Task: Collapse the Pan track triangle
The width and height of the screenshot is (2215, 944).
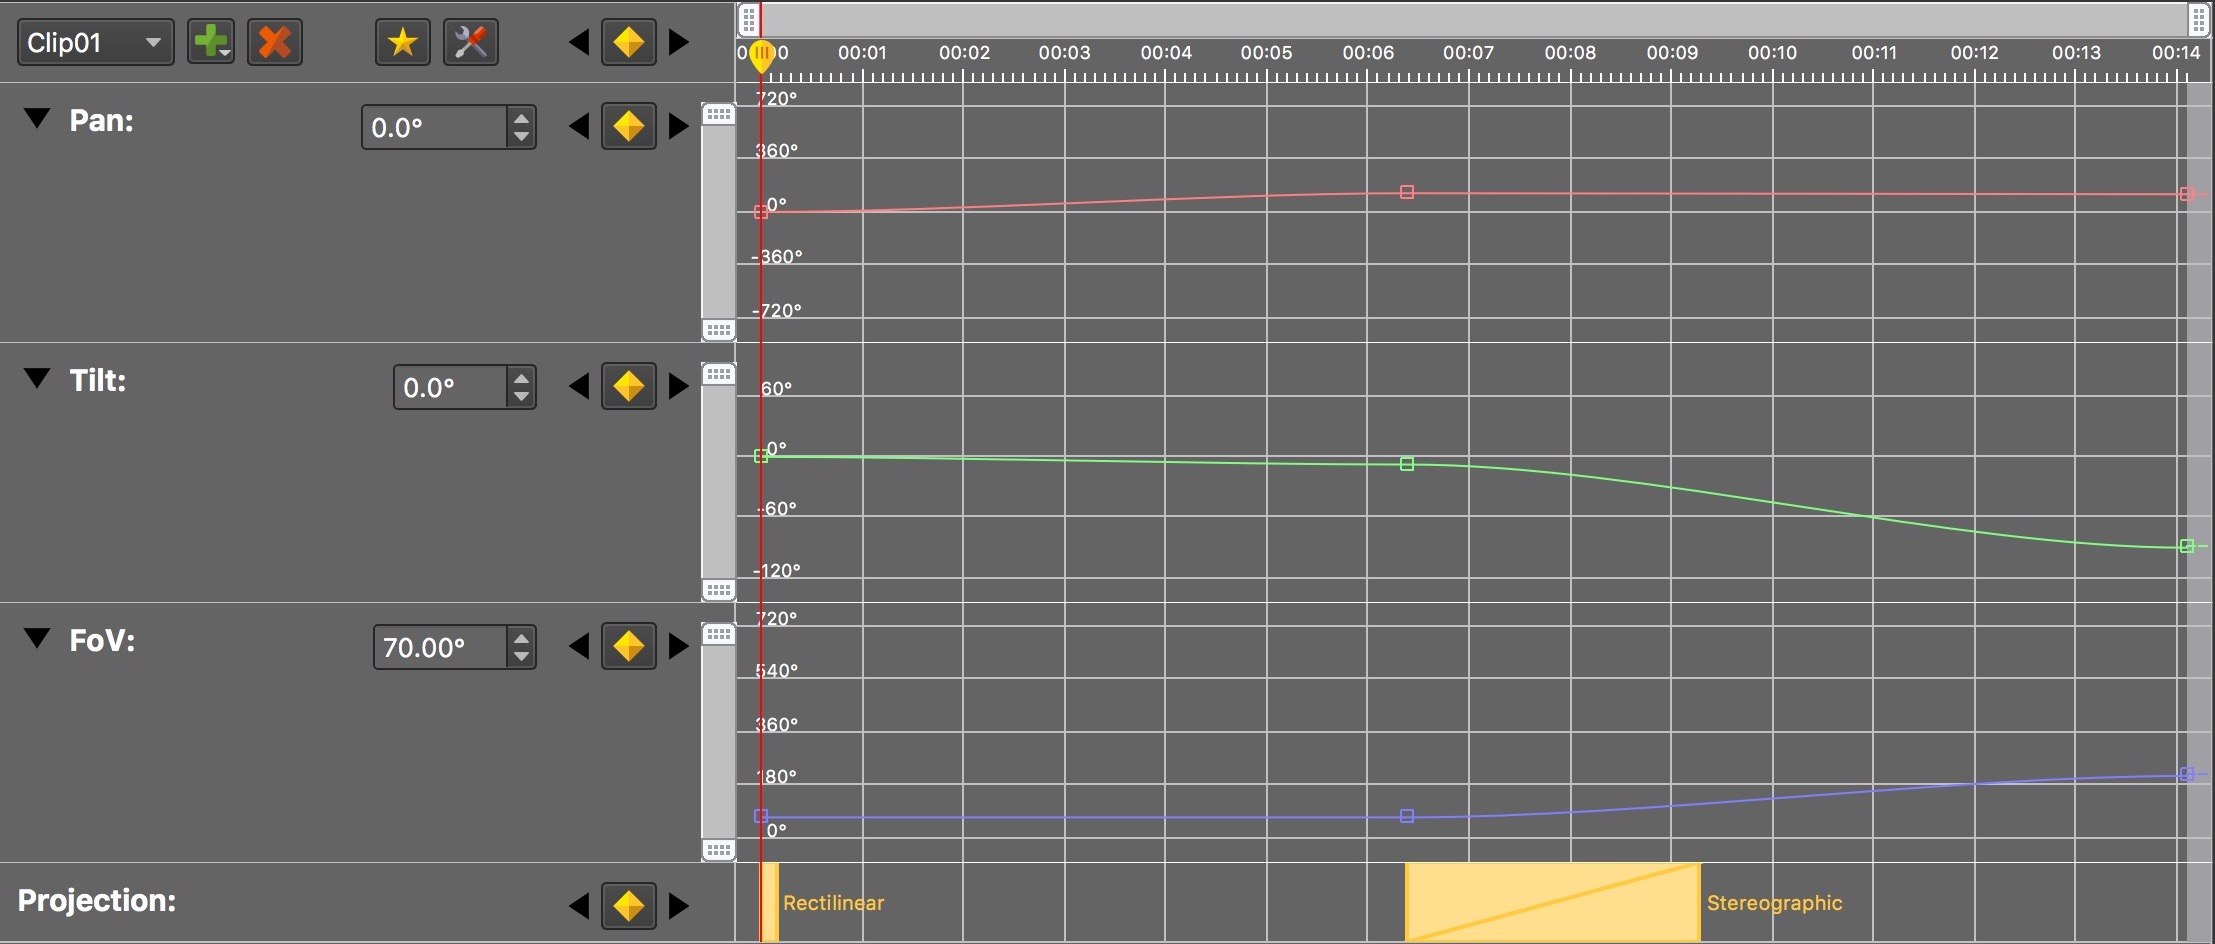Action: (37, 119)
